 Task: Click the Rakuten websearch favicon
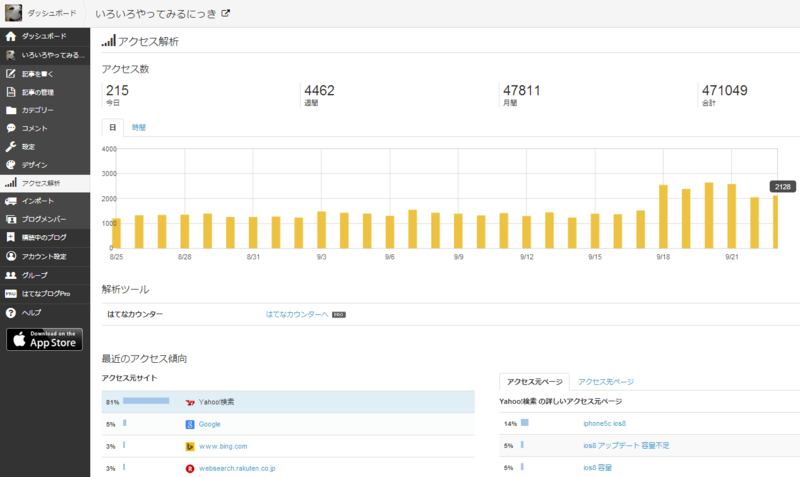(x=190, y=468)
